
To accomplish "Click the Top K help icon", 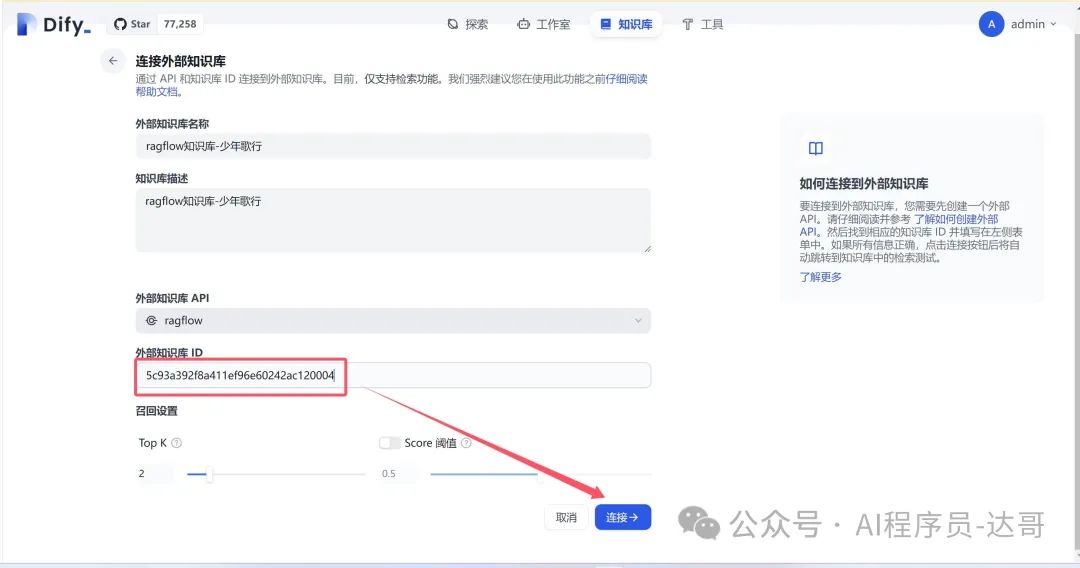I will point(176,443).
